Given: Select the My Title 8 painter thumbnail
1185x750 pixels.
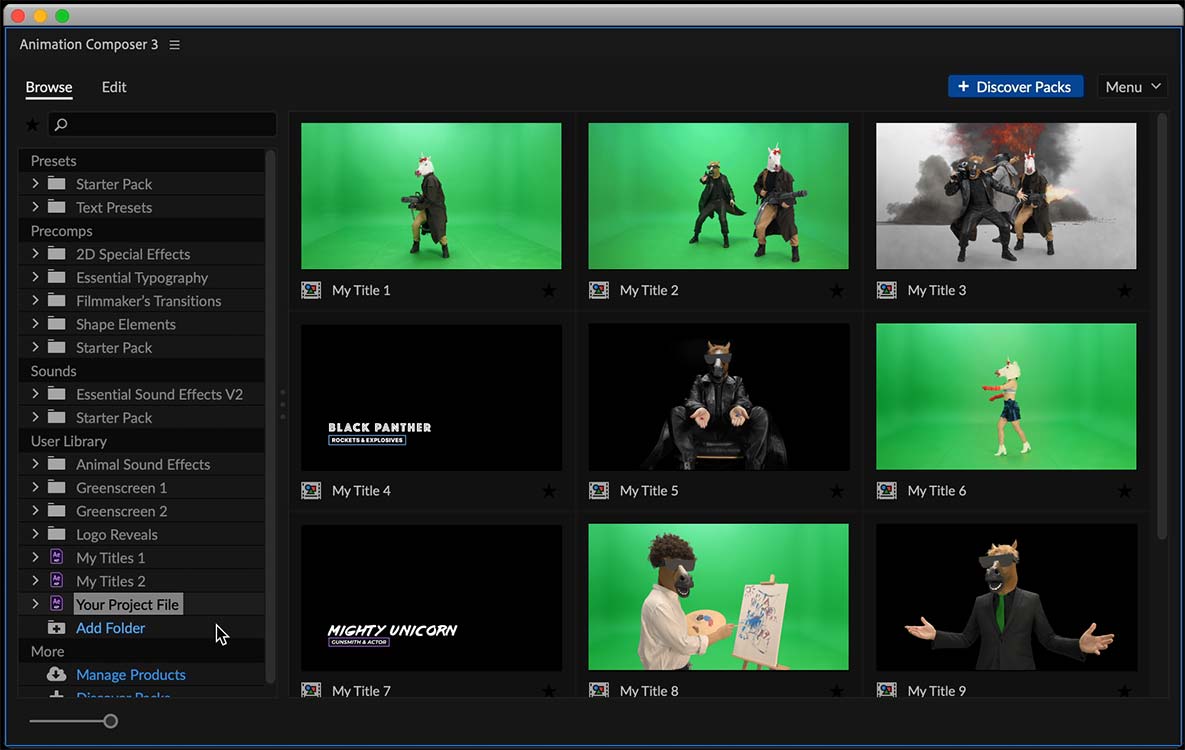Looking at the screenshot, I should (x=718, y=597).
